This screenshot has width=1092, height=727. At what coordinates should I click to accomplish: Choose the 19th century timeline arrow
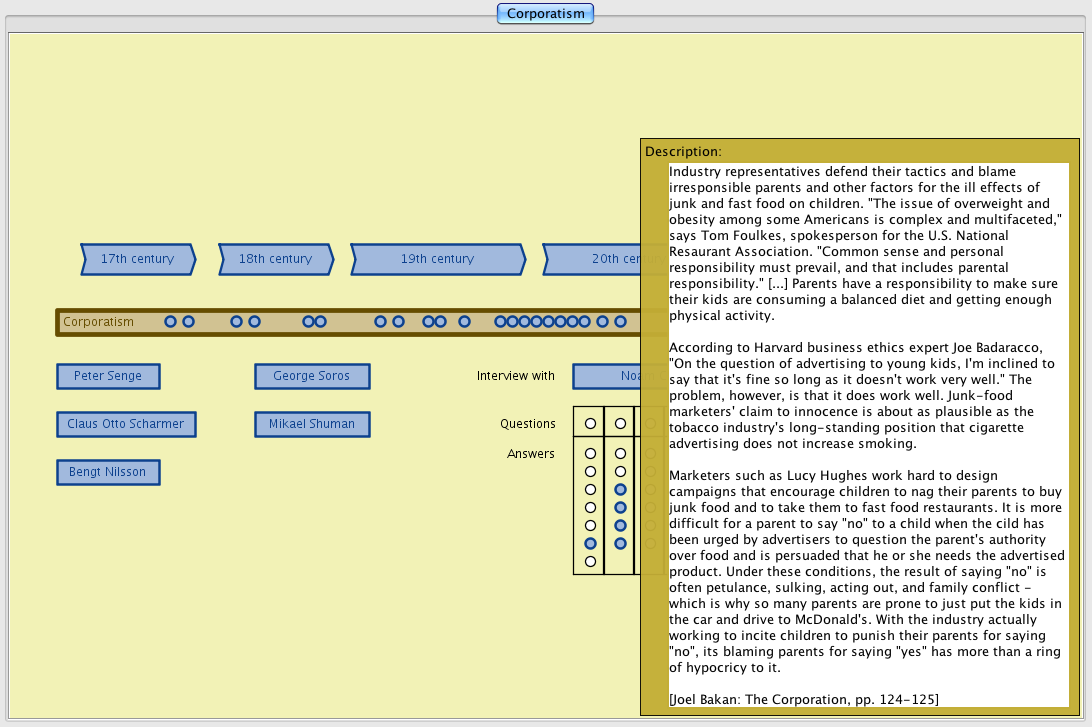tap(437, 259)
